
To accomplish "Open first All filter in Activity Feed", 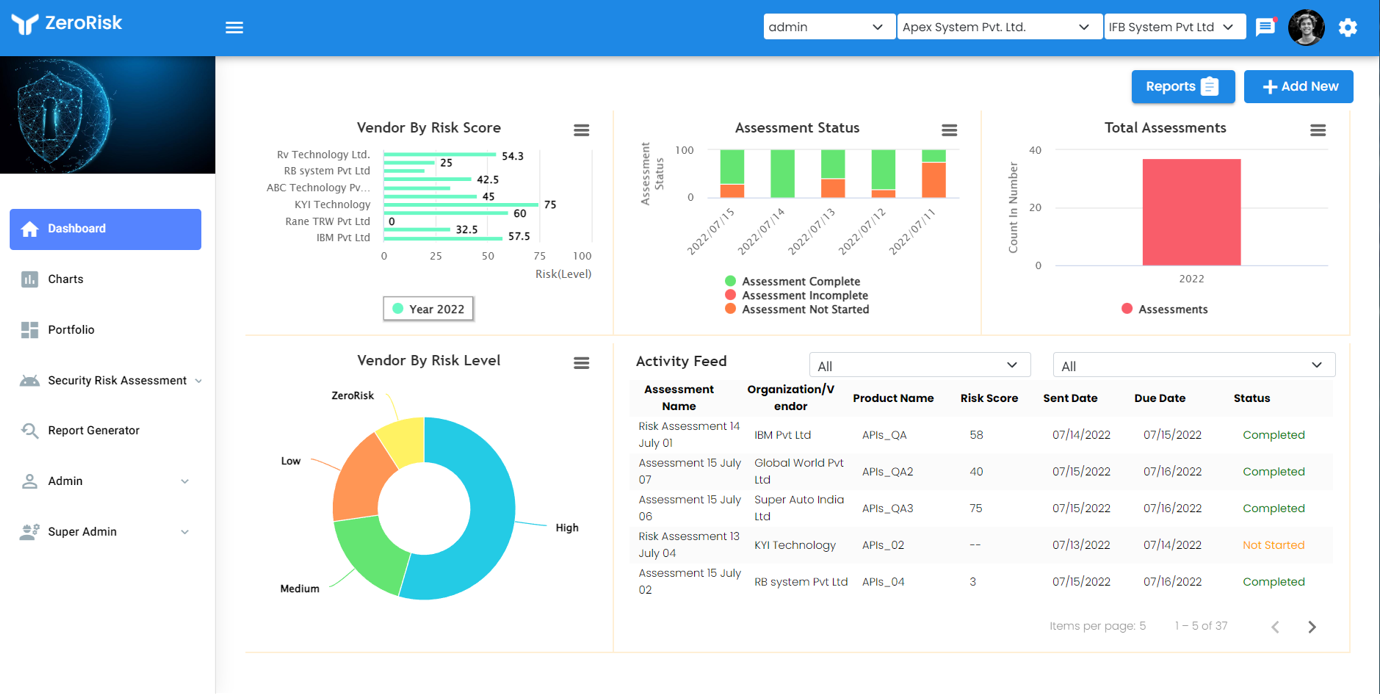I will pyautogui.click(x=918, y=365).
